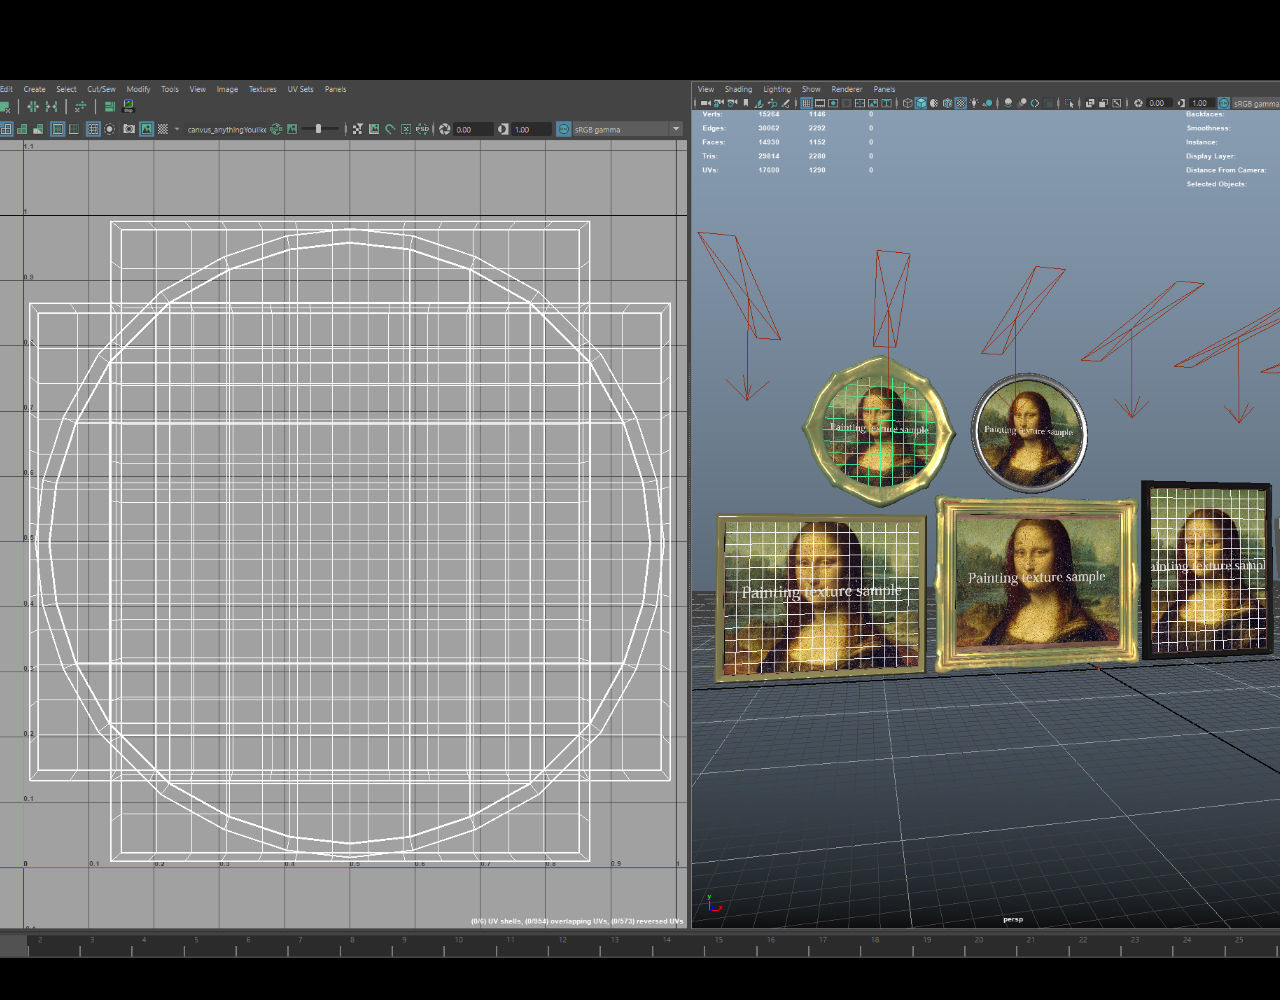Click frame 20 on the timeline
The width and height of the screenshot is (1280, 1000).
(x=978, y=940)
